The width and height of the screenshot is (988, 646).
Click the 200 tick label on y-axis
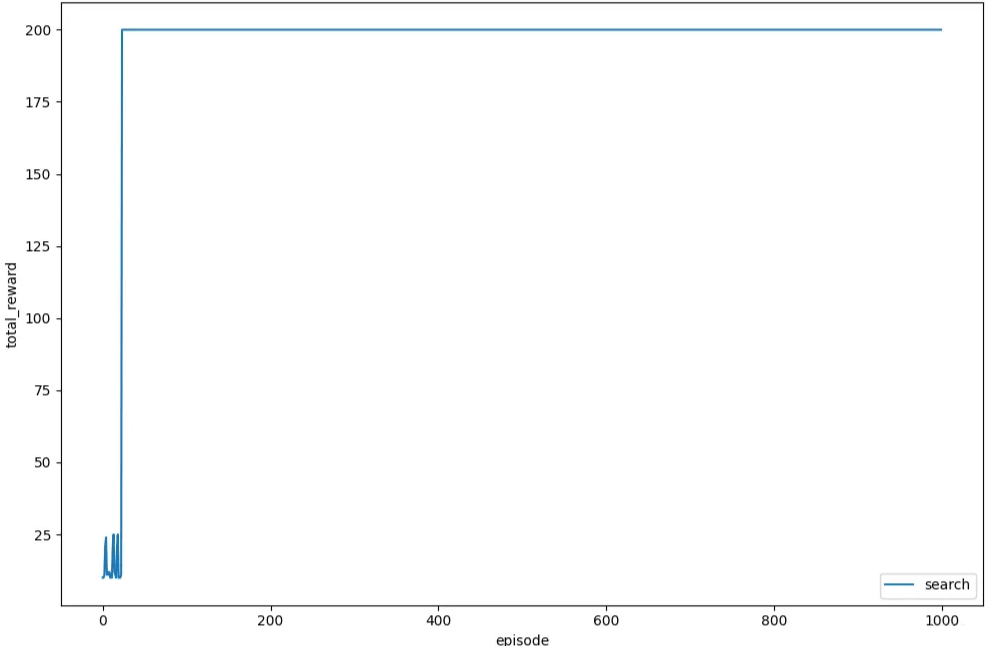coord(42,30)
